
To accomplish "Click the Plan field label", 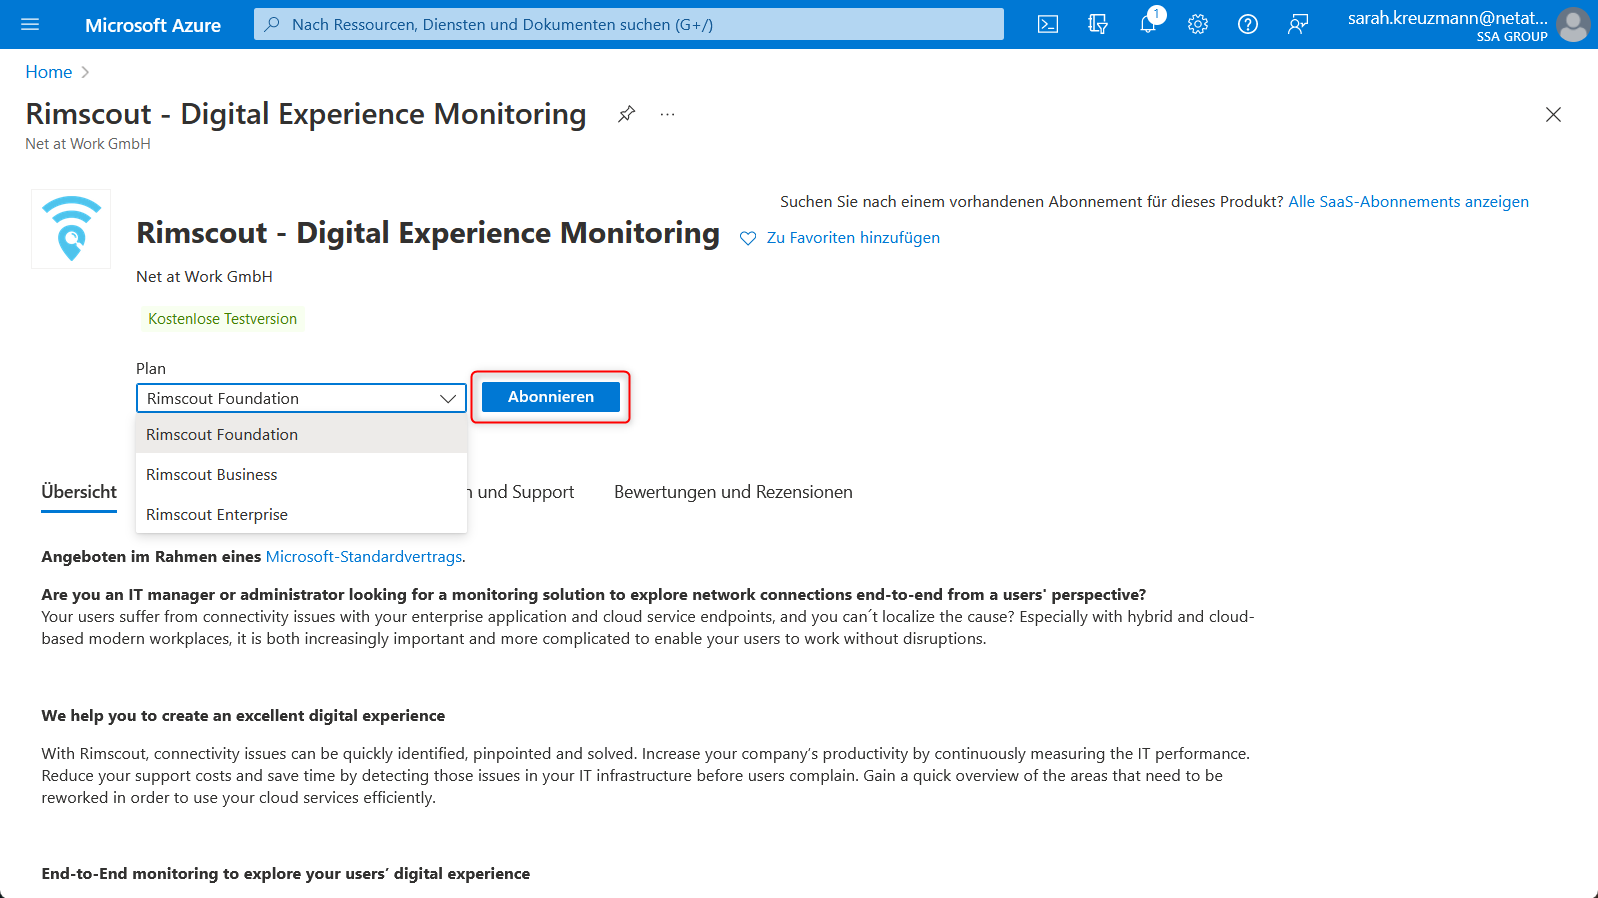I will [151, 369].
